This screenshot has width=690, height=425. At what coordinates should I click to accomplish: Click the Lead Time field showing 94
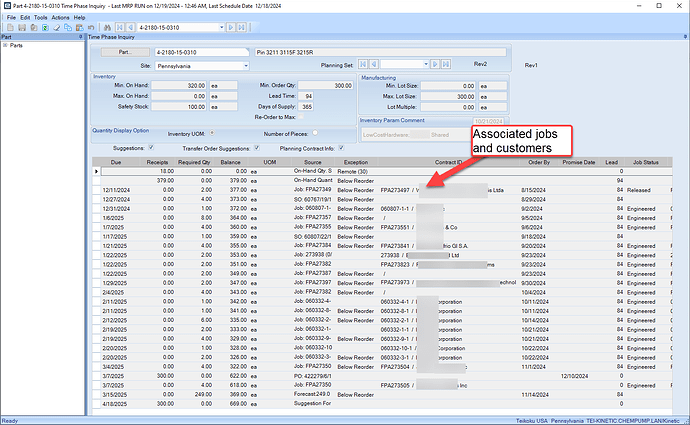[305, 96]
